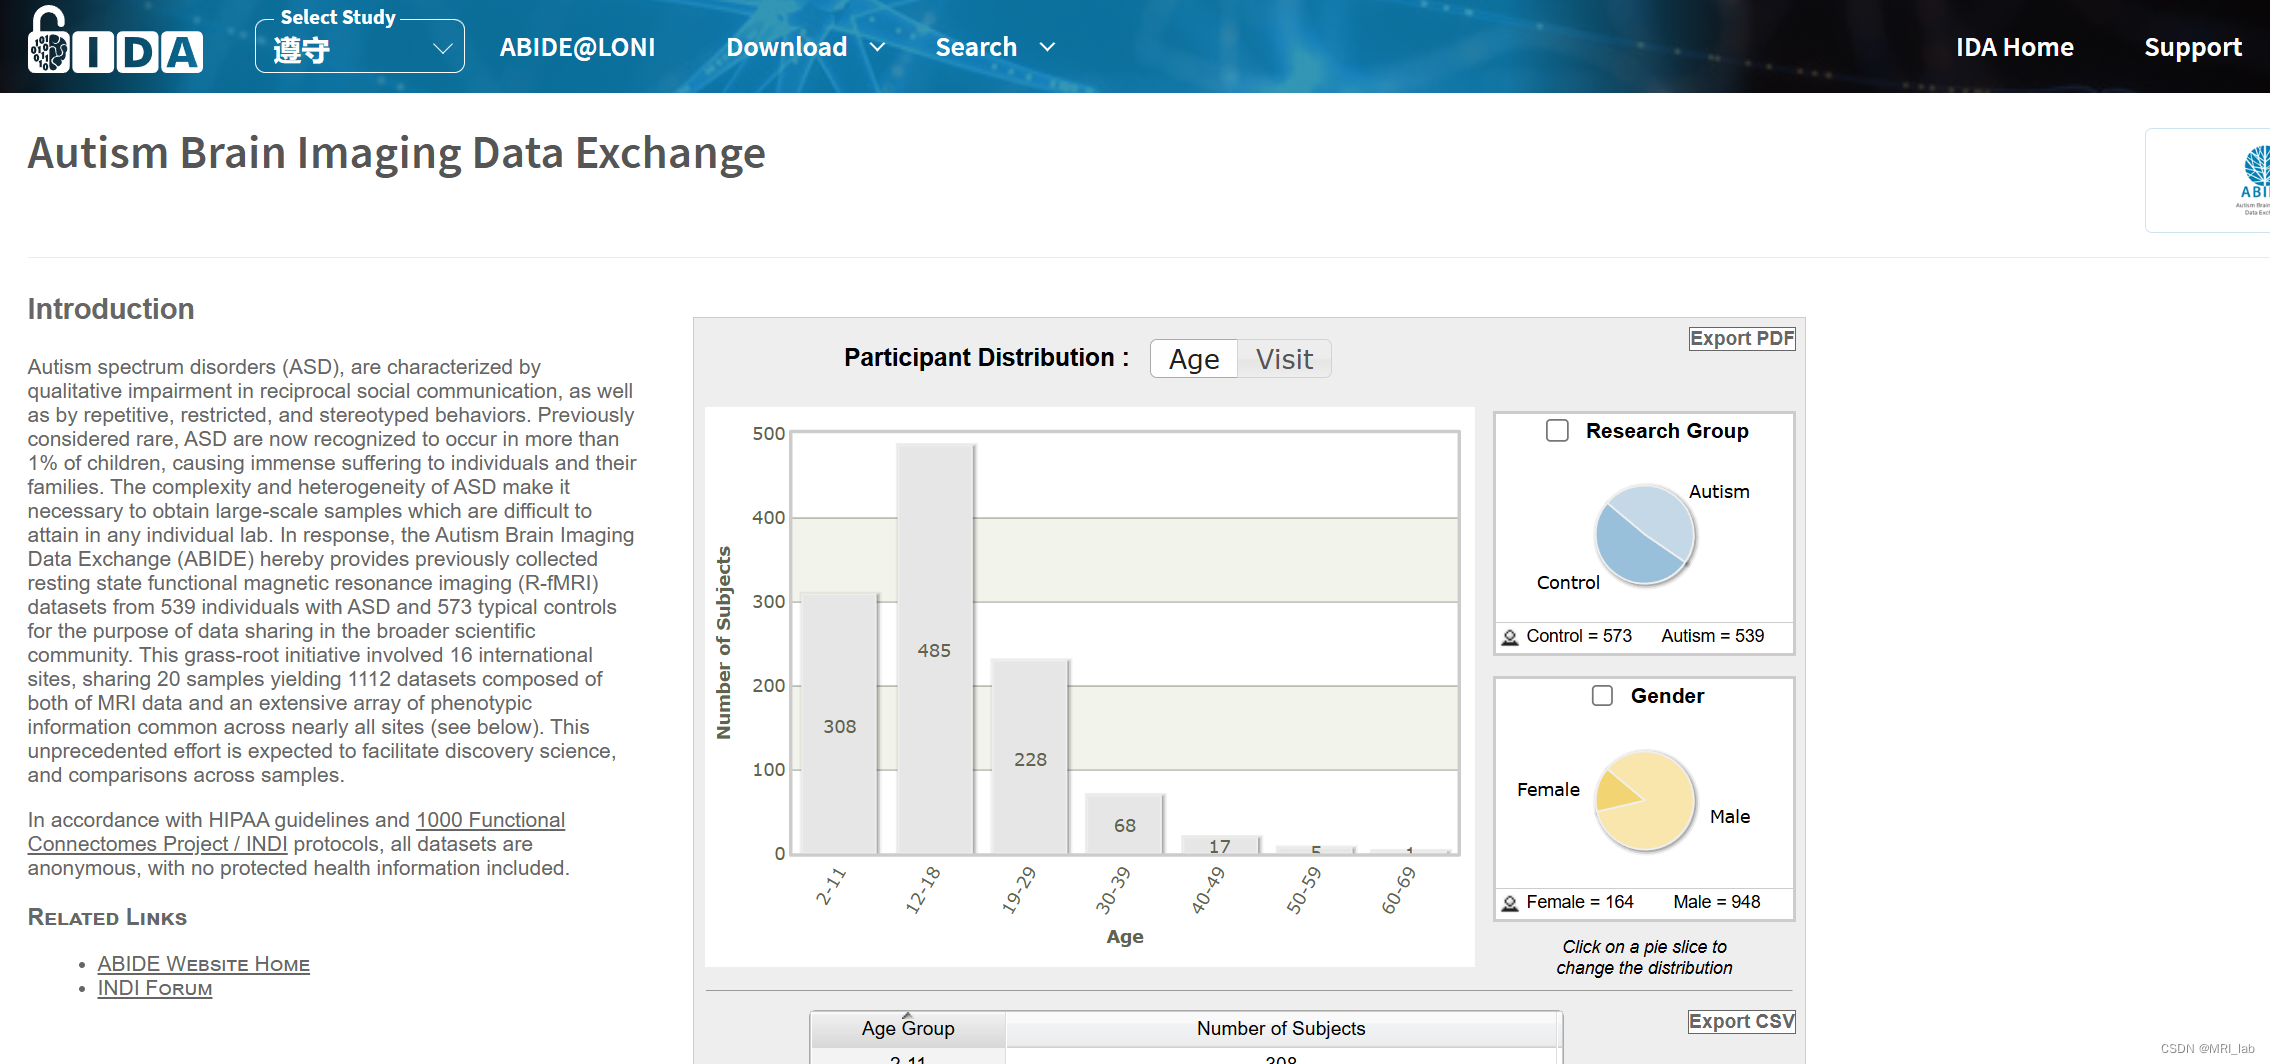Click the '50-59' axis label

coord(1303,890)
